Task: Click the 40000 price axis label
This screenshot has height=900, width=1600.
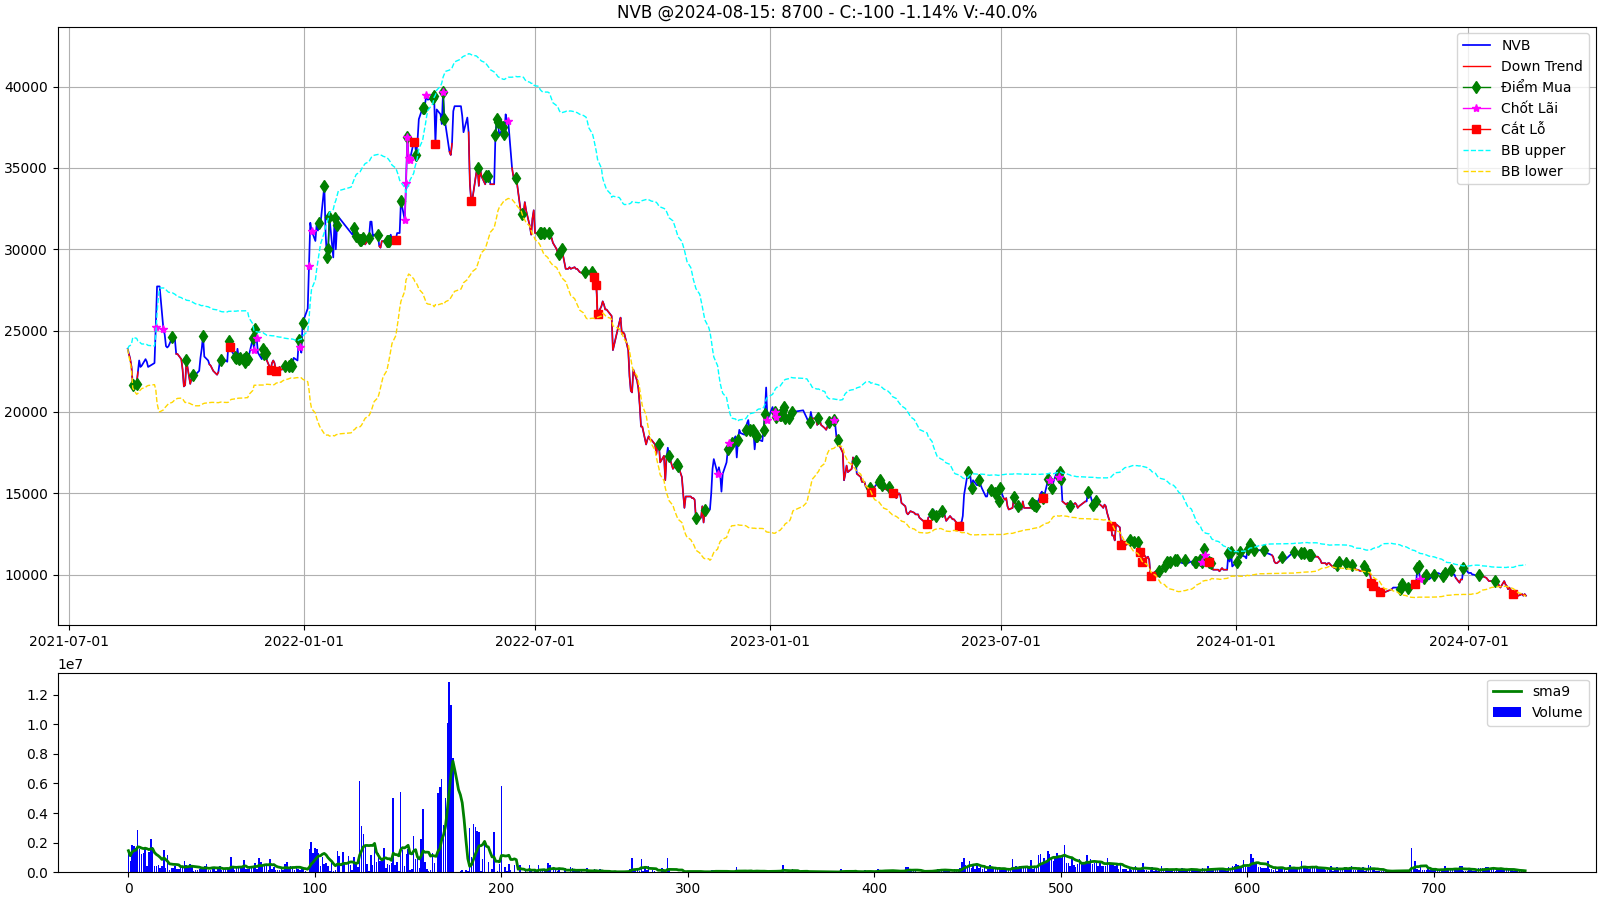Action: 26,87
